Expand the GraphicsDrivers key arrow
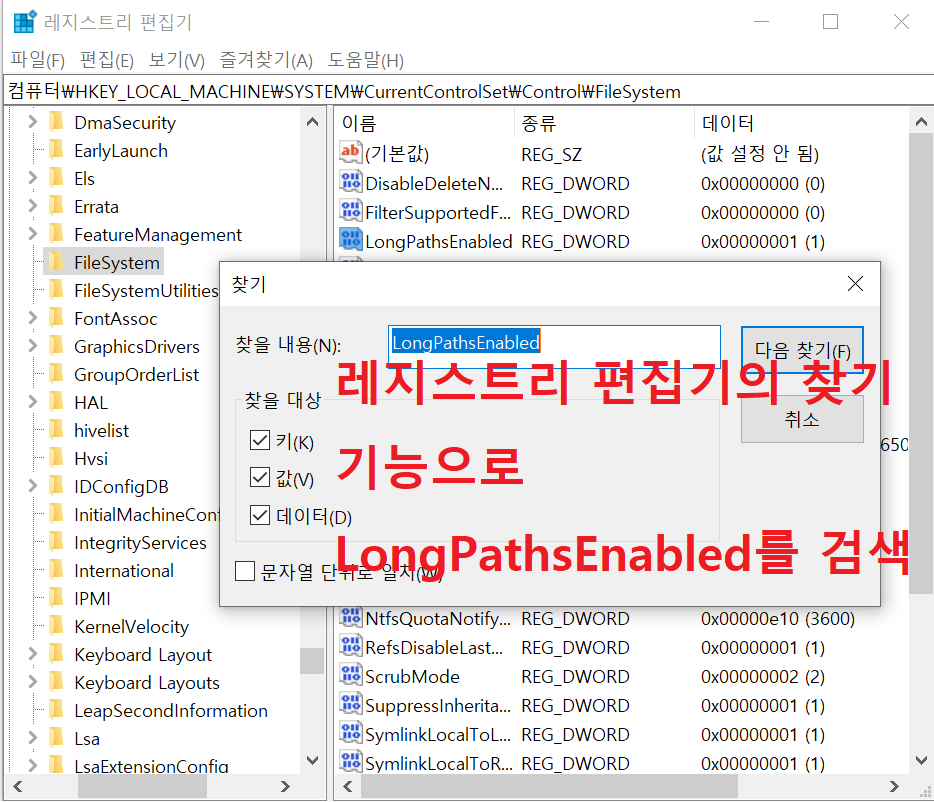The width and height of the screenshot is (934, 802). click(x=33, y=346)
